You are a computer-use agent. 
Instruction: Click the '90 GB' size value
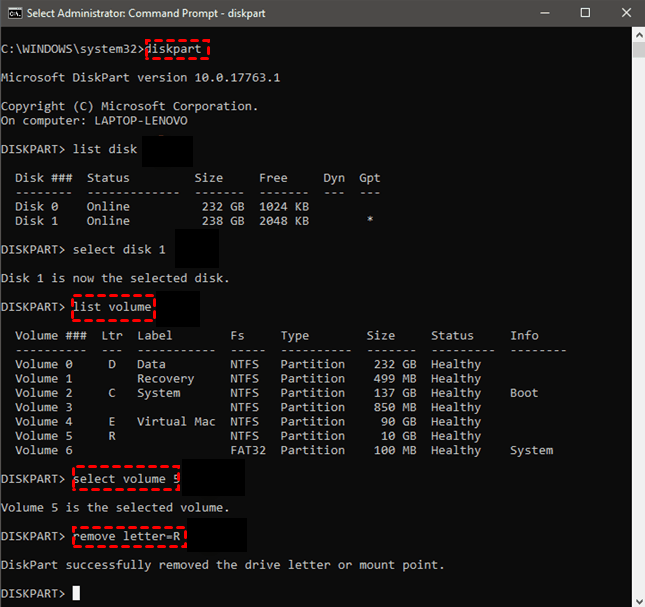(399, 422)
